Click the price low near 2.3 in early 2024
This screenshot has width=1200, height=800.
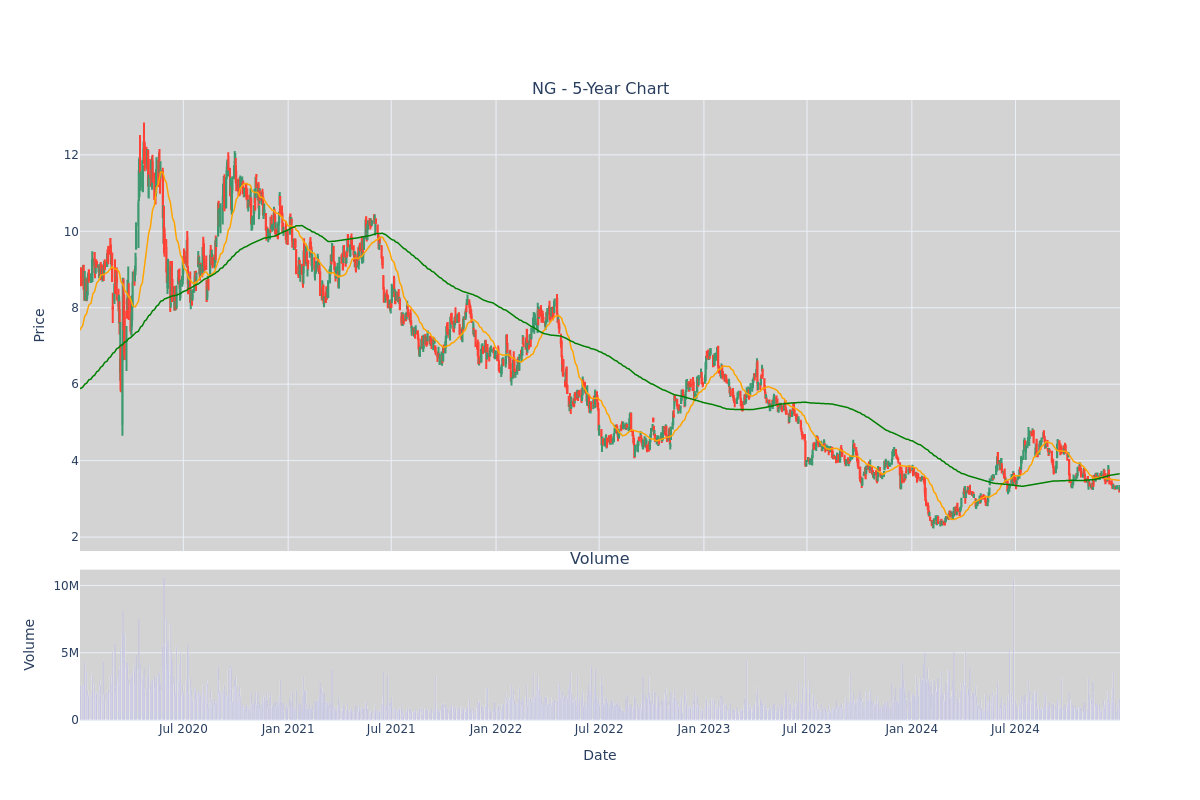click(x=934, y=522)
